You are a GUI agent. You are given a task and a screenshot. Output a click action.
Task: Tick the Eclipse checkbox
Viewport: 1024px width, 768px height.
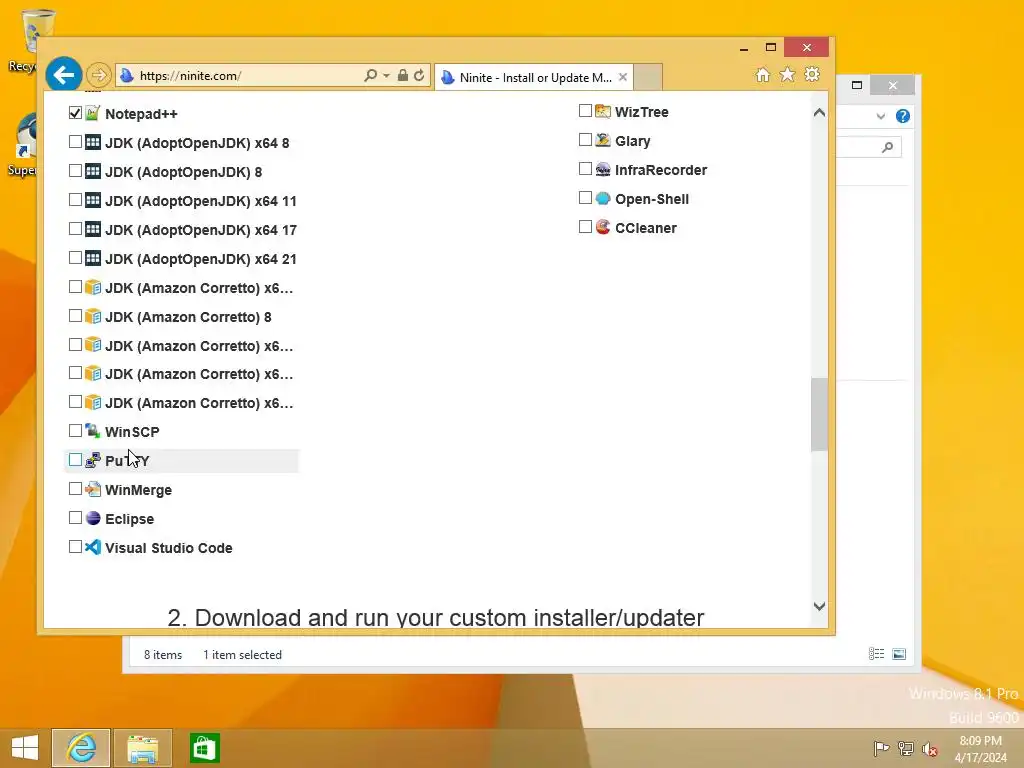[x=75, y=518]
